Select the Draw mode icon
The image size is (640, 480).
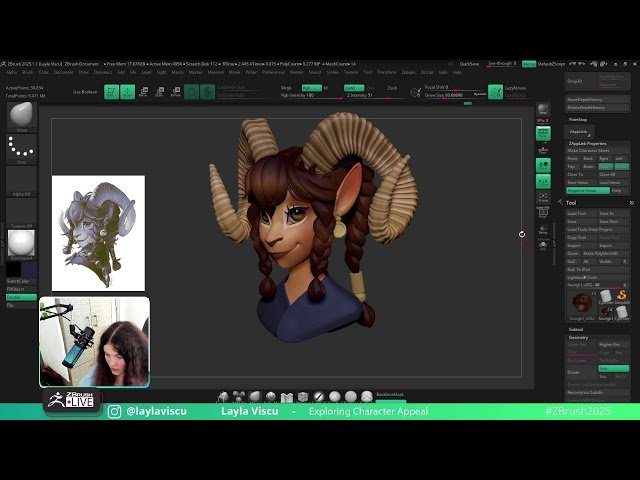point(128,92)
